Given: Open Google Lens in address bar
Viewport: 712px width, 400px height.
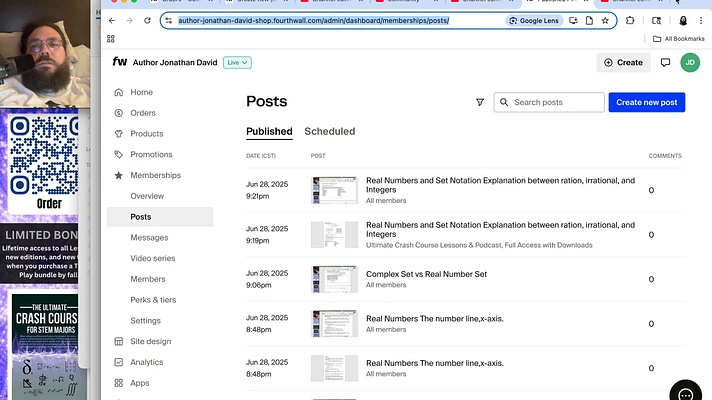Looking at the screenshot, I should (x=534, y=20).
